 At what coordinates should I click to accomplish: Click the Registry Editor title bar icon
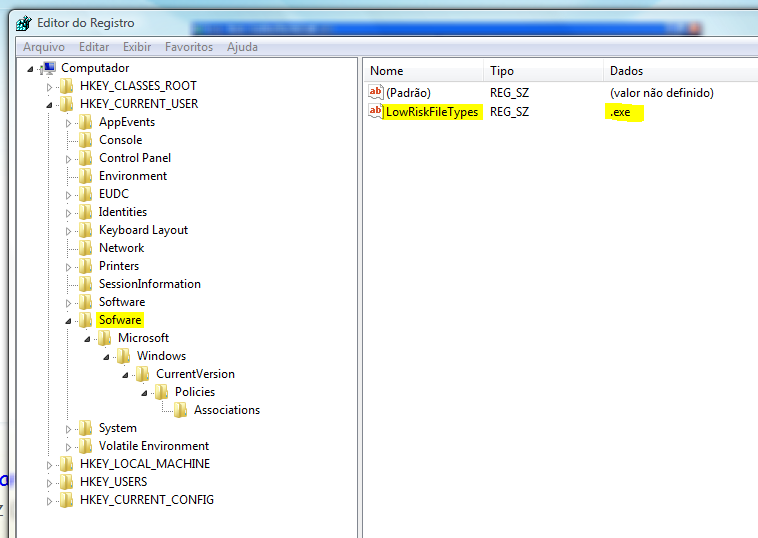click(23, 22)
